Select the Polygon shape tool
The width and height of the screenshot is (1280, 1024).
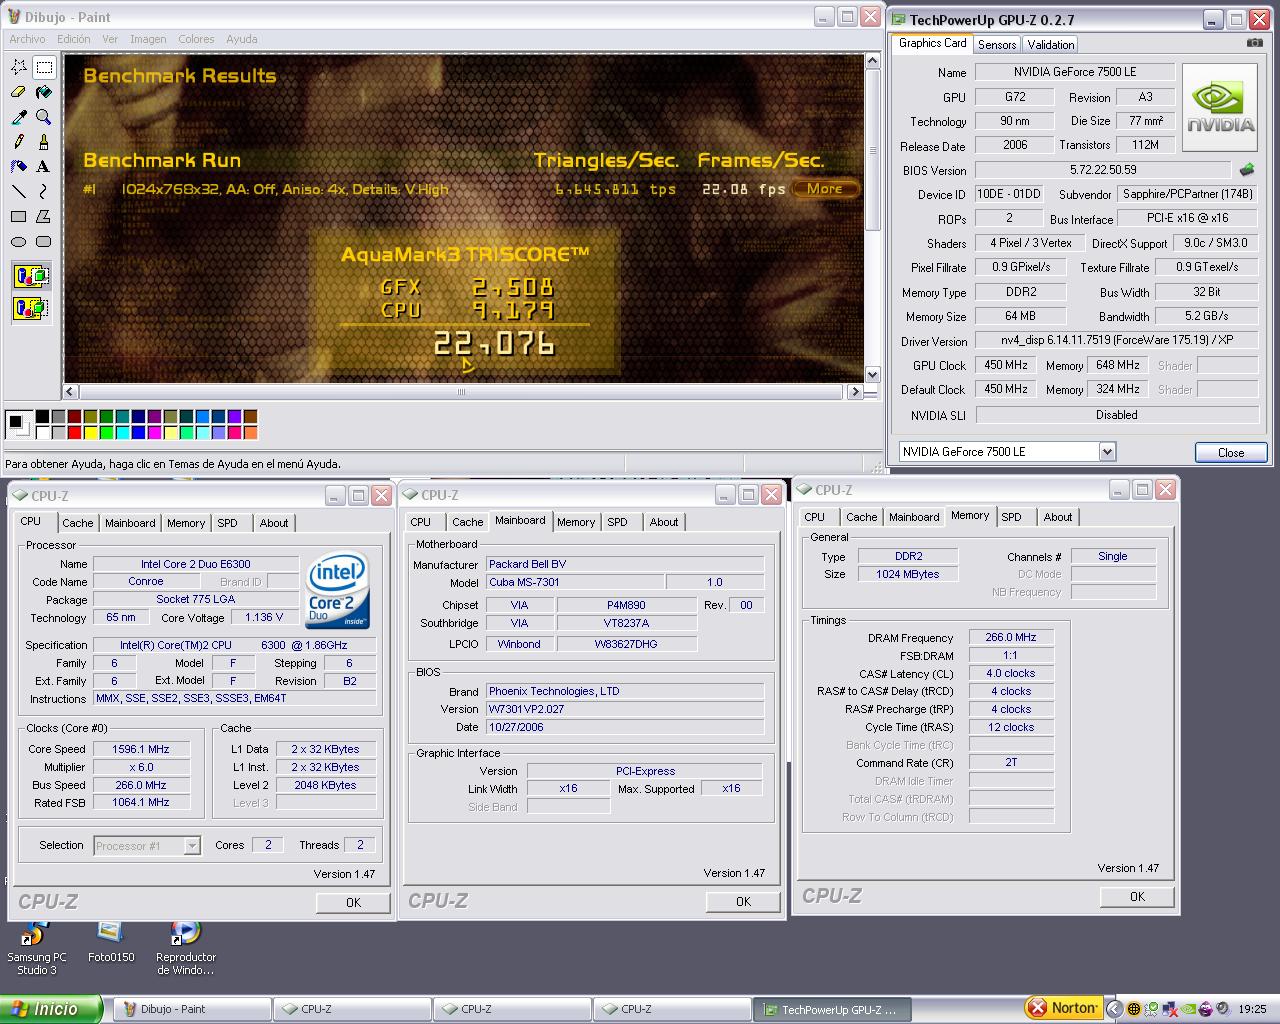click(x=44, y=216)
